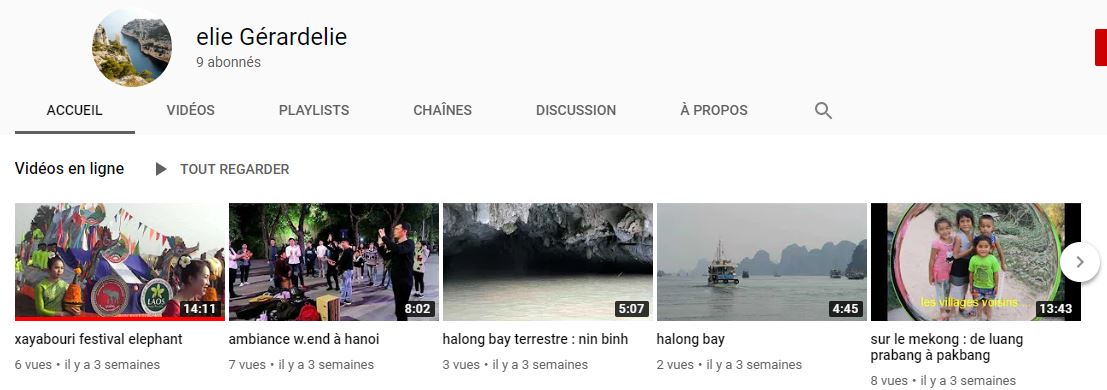Go to the DISCUSSION tab
This screenshot has height=390, width=1107.
click(x=576, y=110)
